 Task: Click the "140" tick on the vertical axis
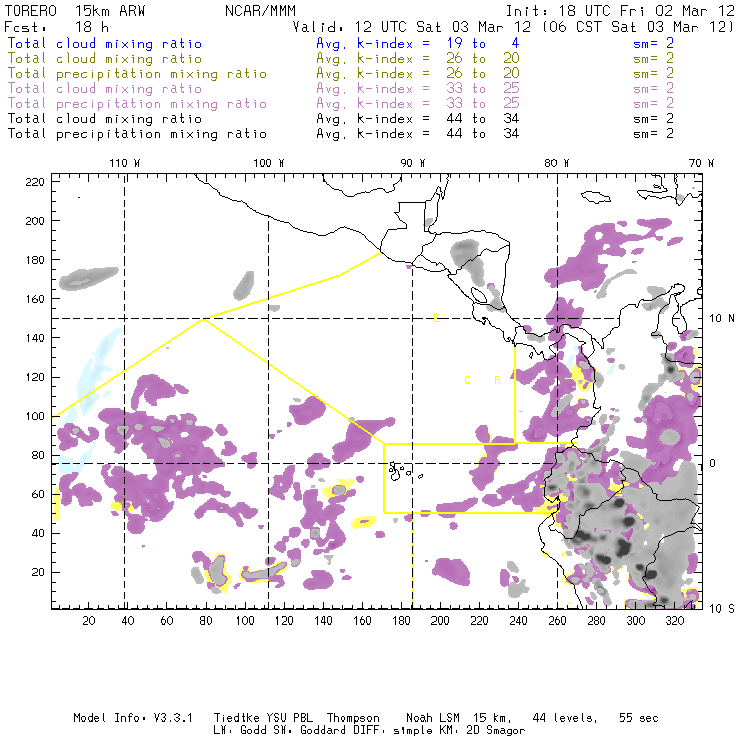[35, 338]
